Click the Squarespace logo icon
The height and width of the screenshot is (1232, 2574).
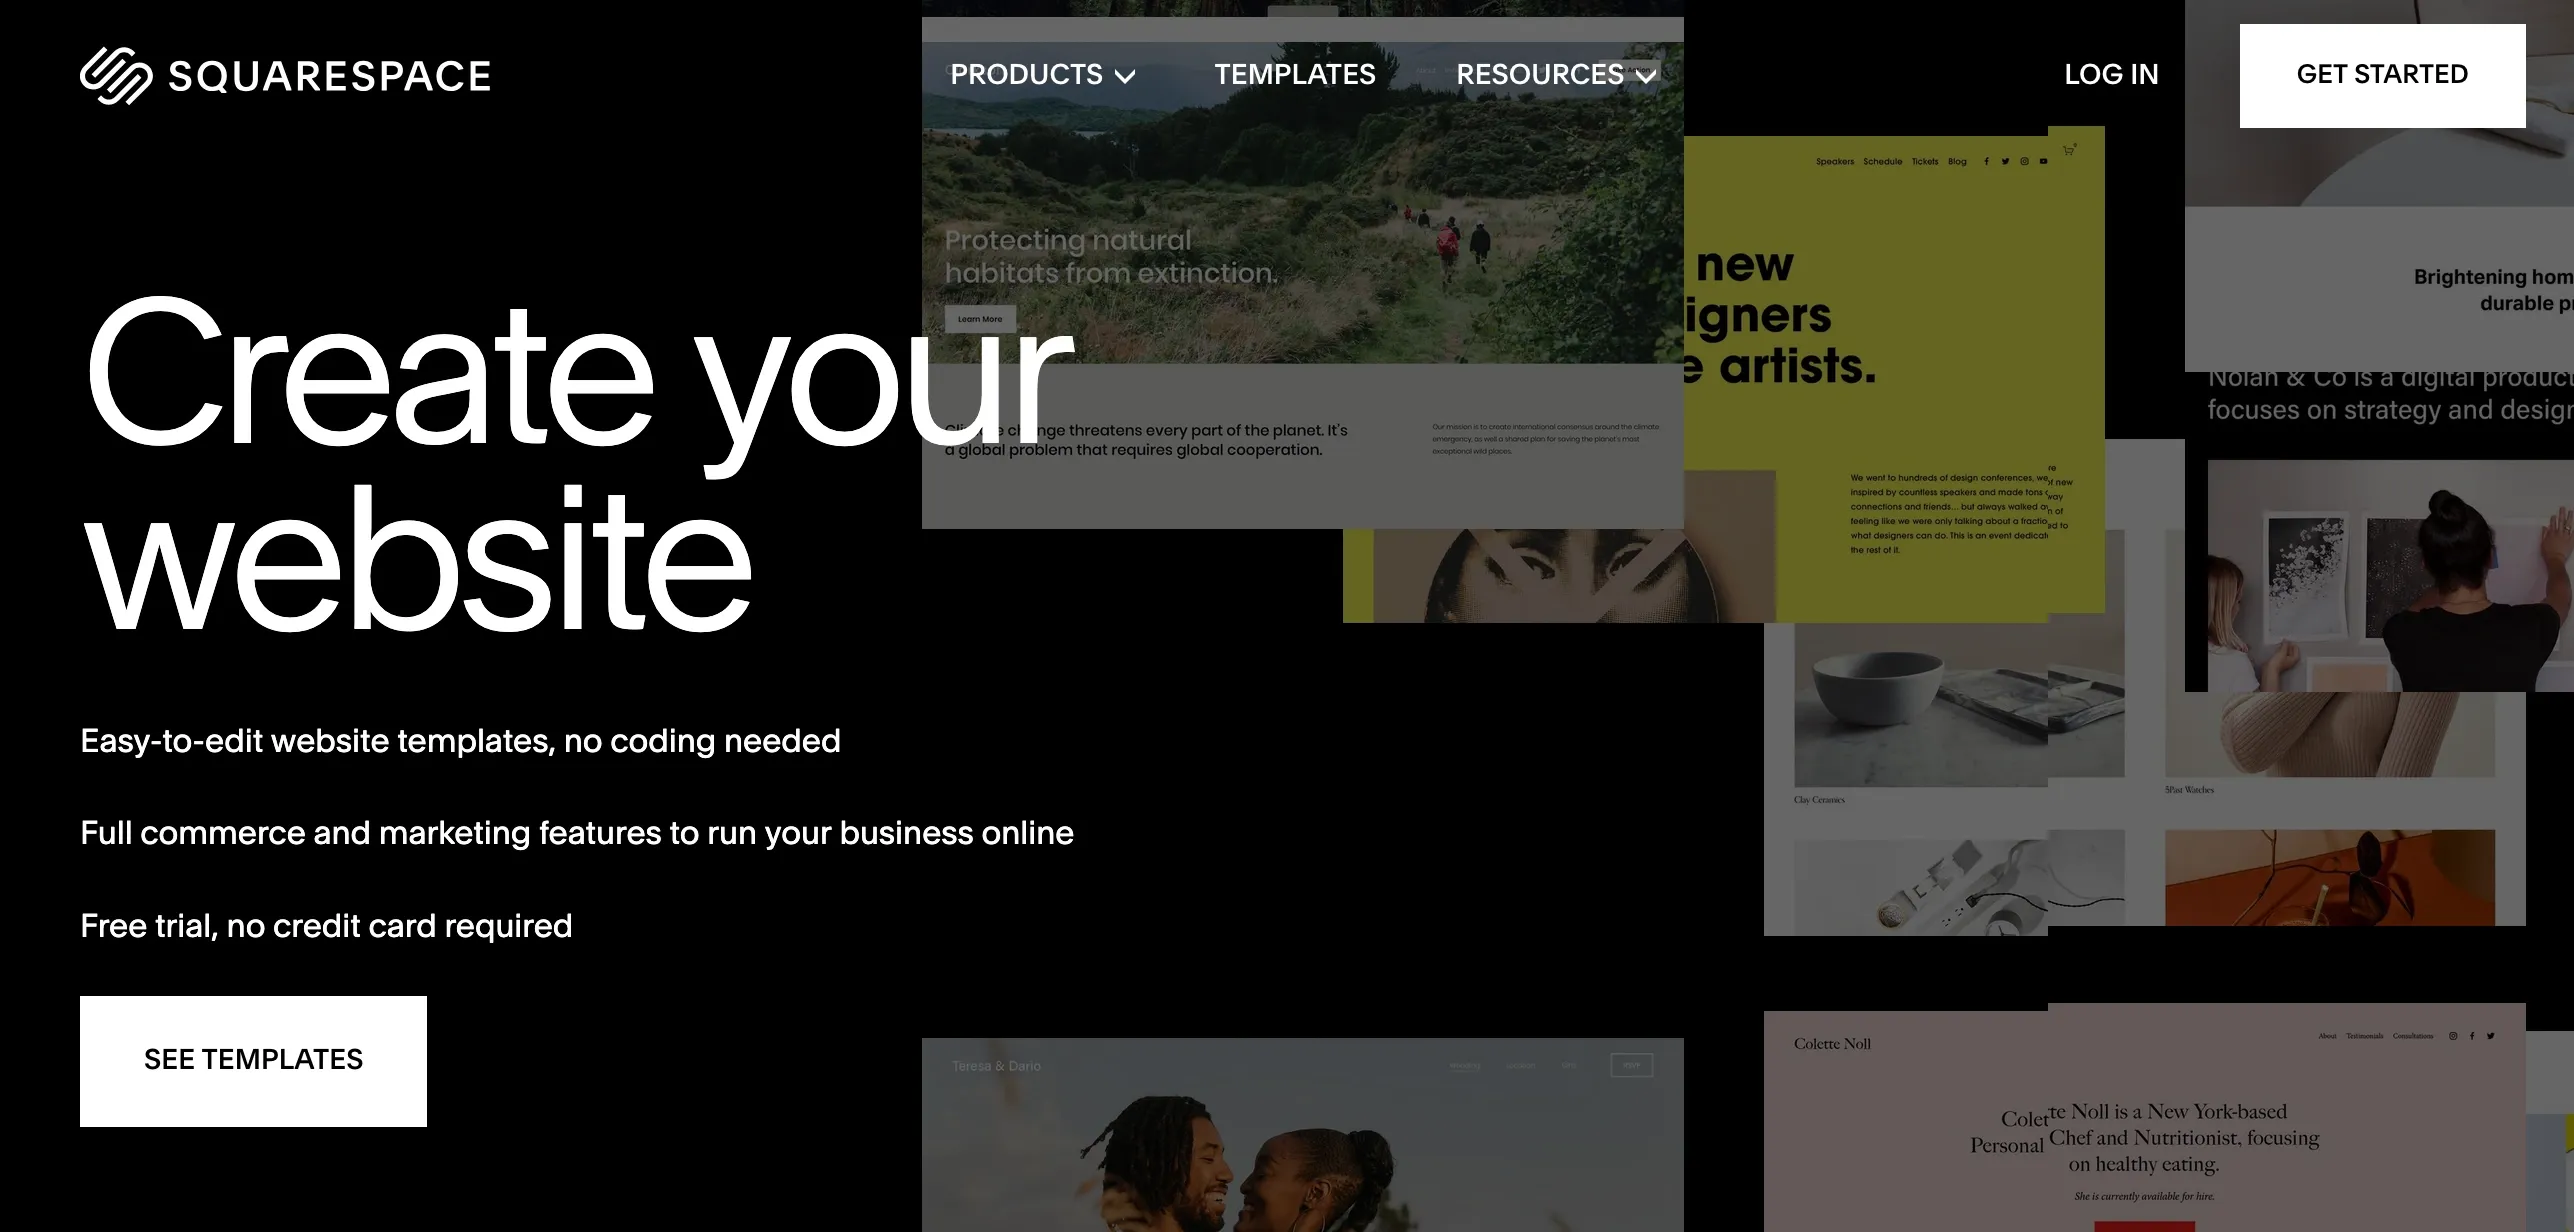(116, 76)
